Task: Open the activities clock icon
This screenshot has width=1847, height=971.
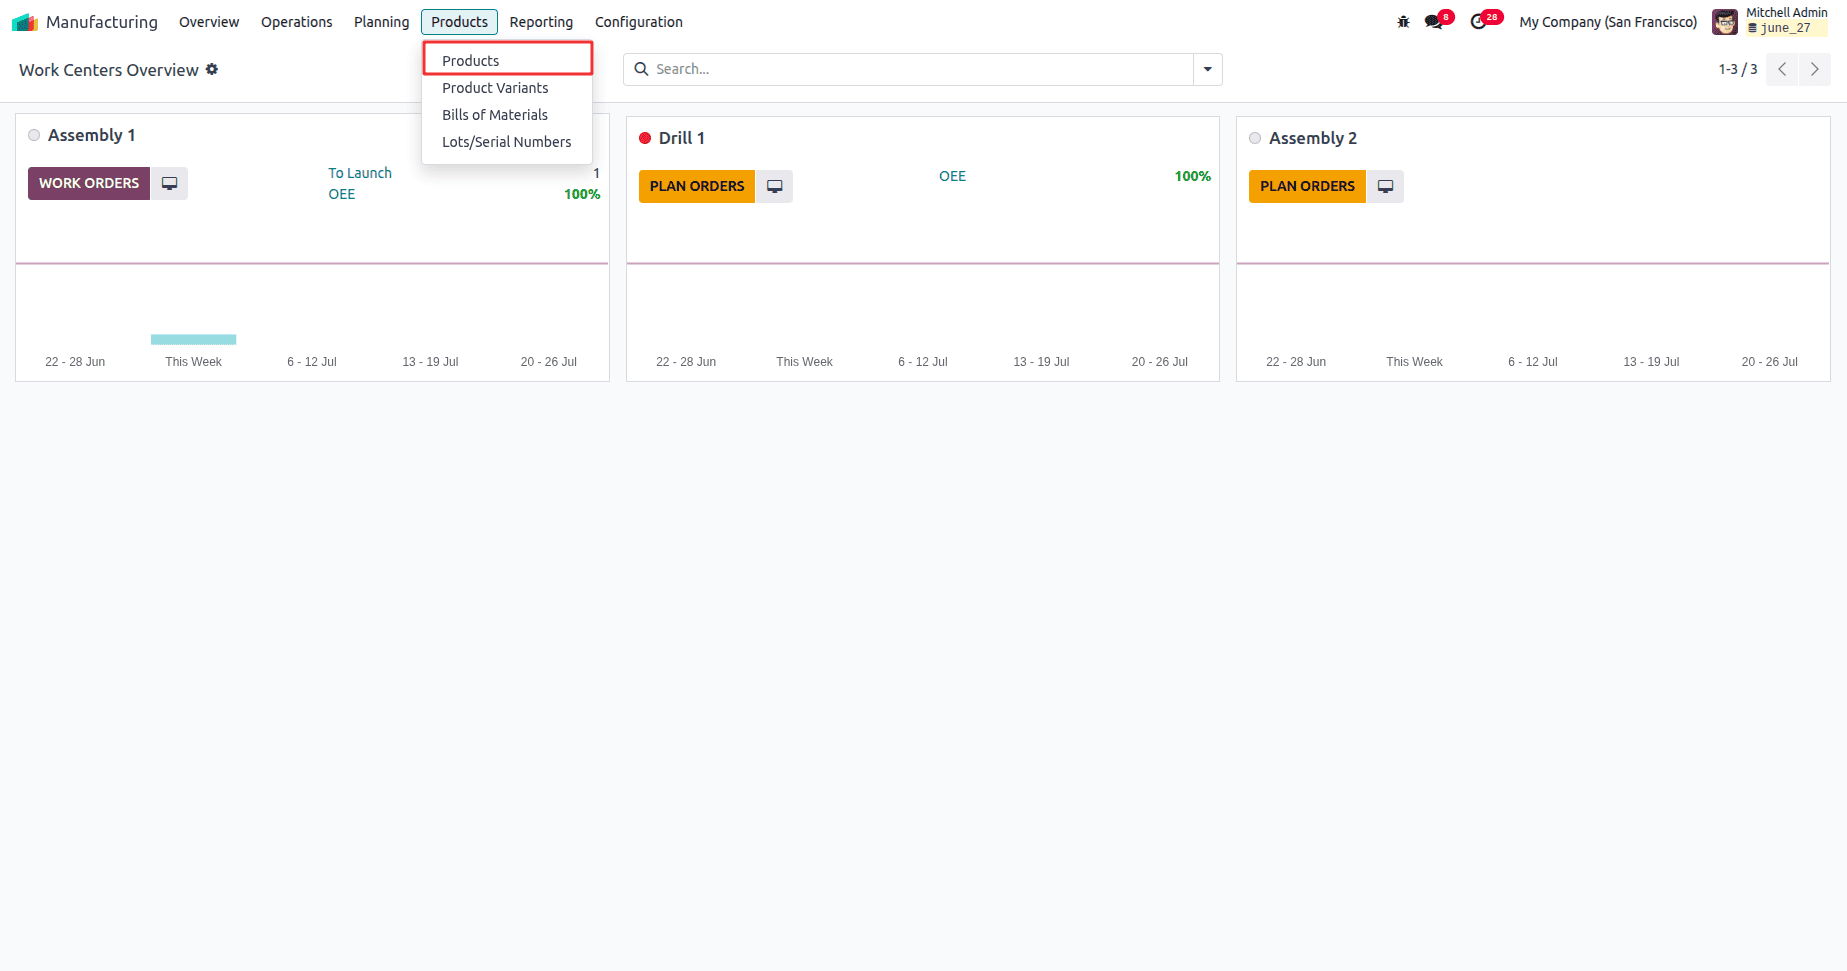Action: (x=1479, y=22)
